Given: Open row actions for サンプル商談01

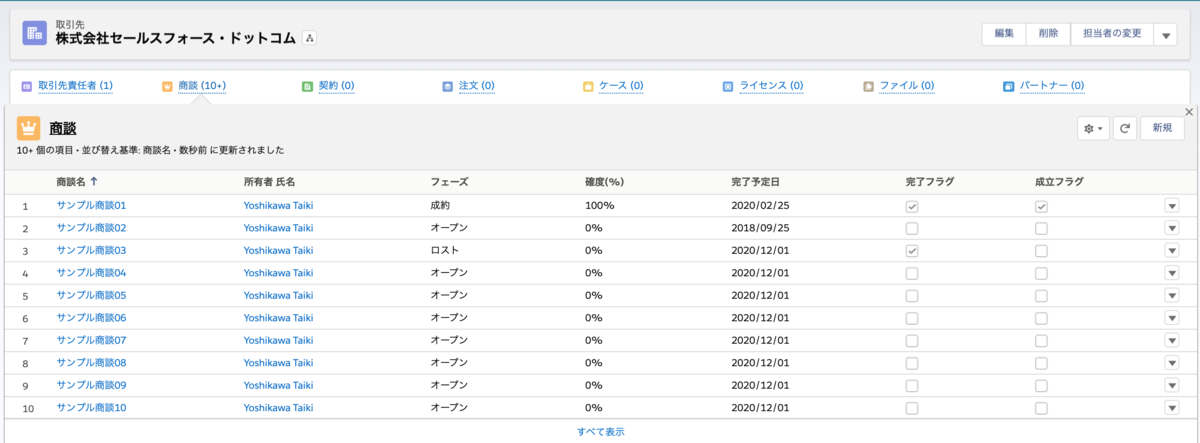Looking at the screenshot, I should point(1172,205).
